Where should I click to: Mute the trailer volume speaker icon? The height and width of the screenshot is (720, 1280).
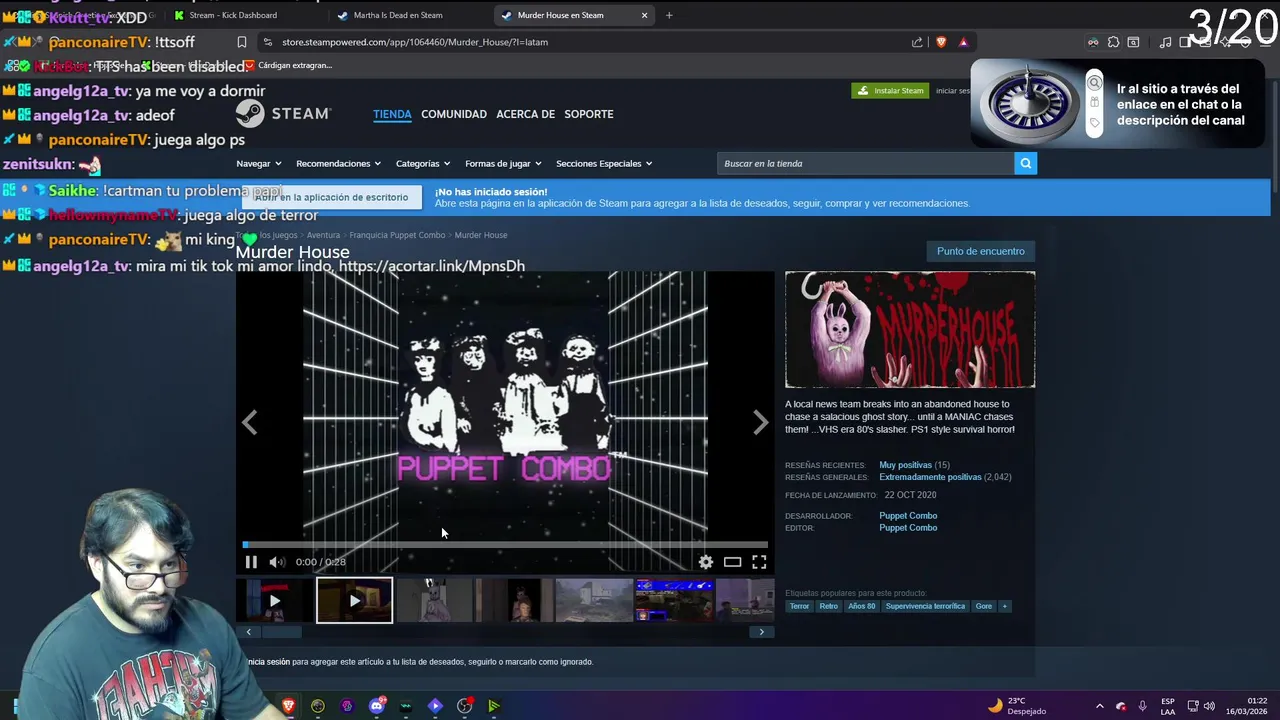[x=277, y=562]
